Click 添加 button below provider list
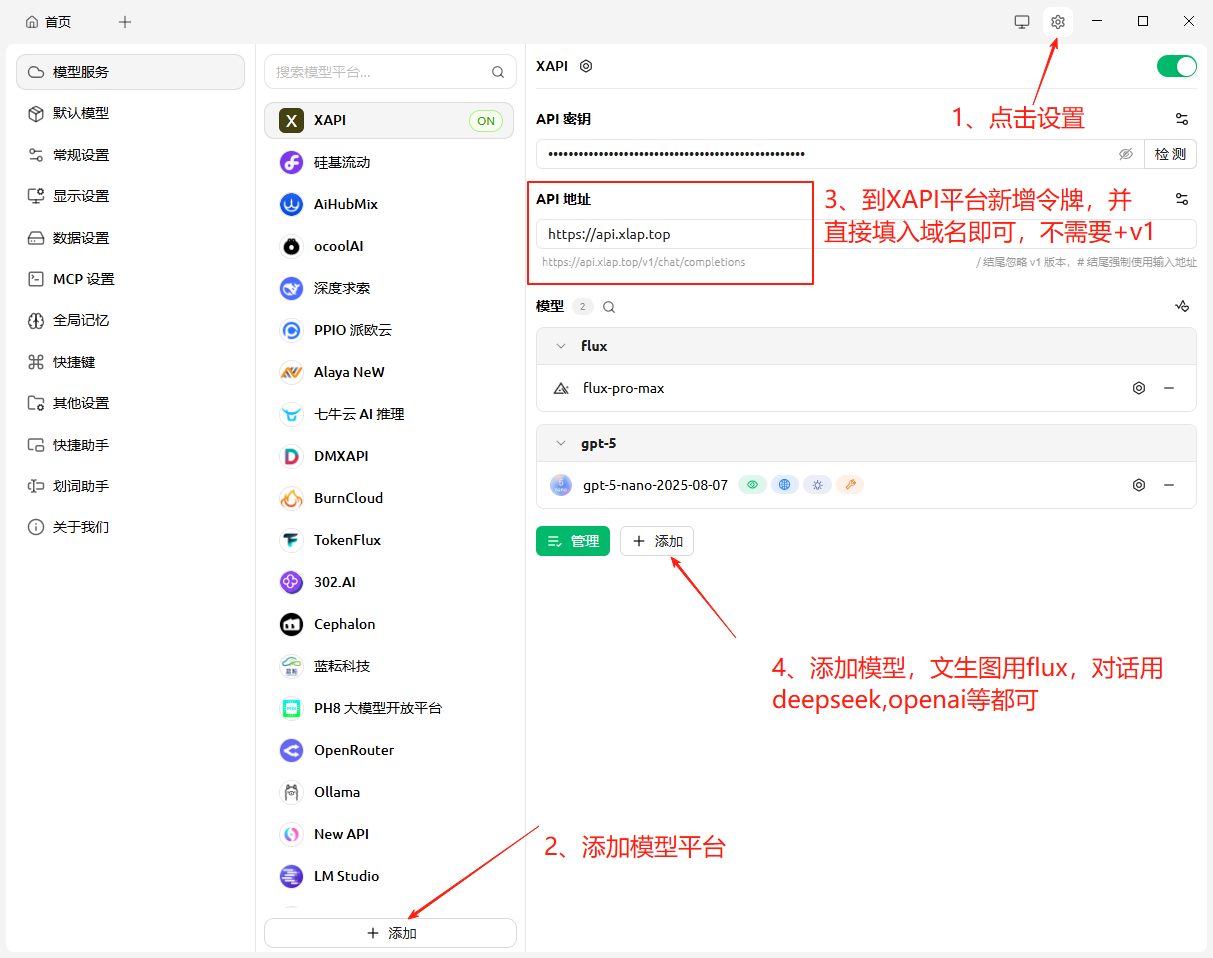Image resolution: width=1213 pixels, height=958 pixels. pos(390,933)
